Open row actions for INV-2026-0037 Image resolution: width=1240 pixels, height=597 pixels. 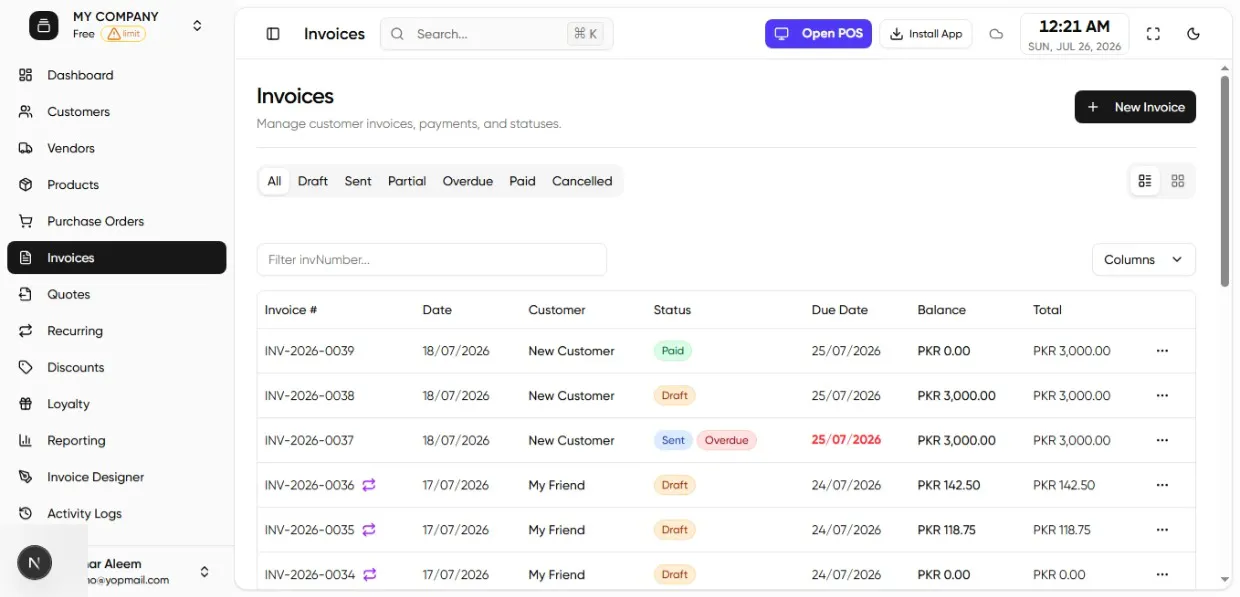coord(1162,440)
